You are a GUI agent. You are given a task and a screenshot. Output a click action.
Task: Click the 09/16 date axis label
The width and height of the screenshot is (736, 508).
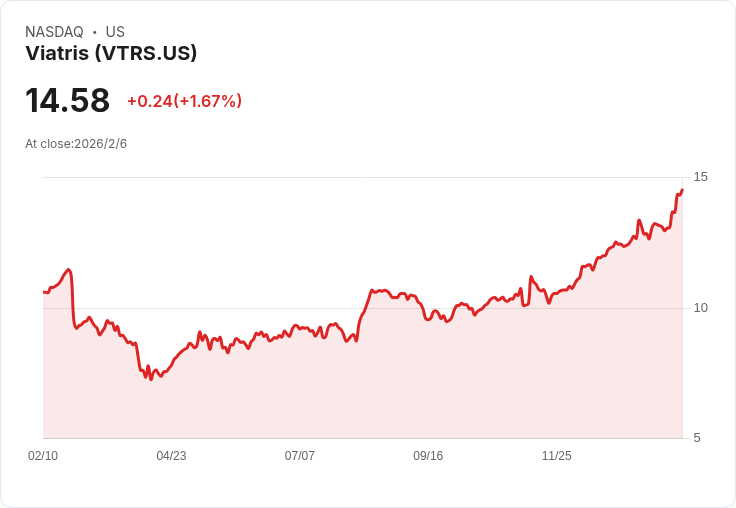(x=428, y=455)
